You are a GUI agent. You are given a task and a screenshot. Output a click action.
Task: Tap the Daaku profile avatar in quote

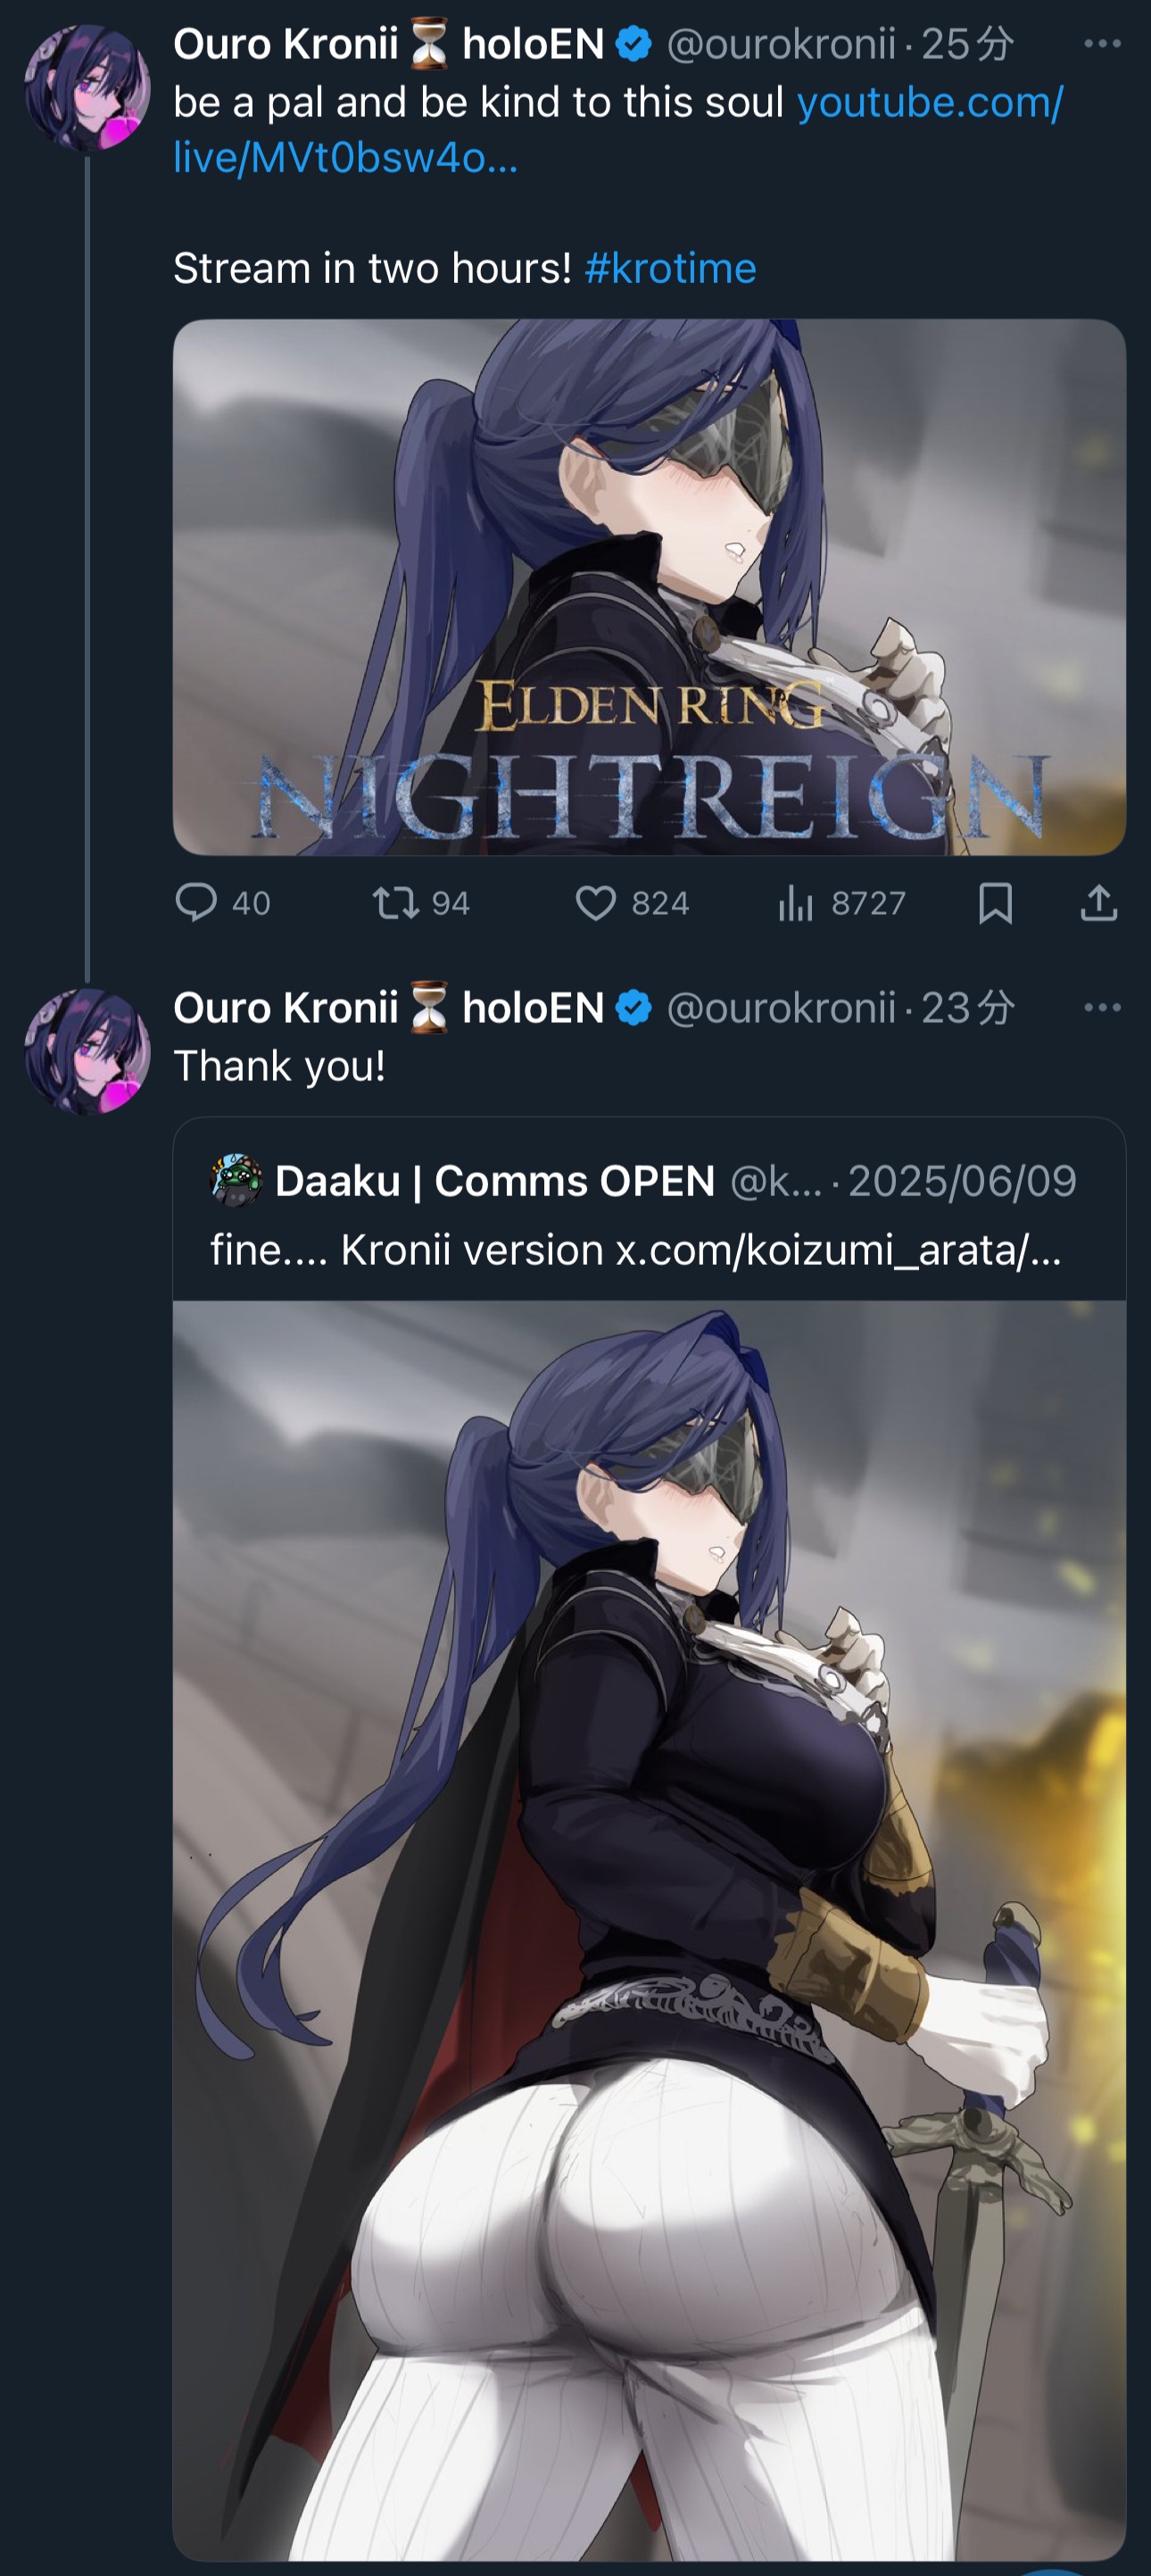coord(236,1180)
